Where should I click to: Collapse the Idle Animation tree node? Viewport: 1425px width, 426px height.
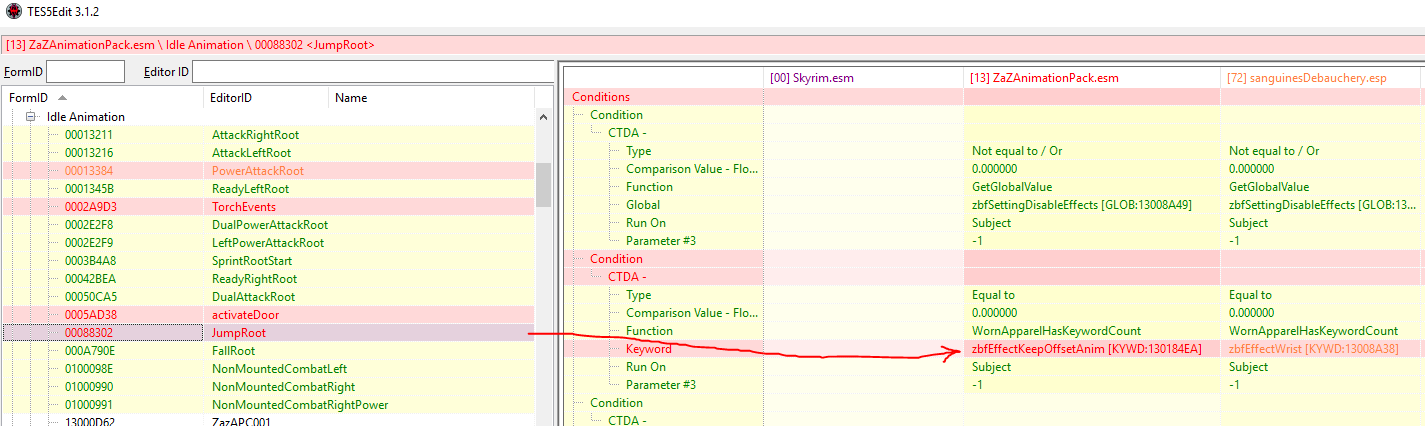(32, 117)
